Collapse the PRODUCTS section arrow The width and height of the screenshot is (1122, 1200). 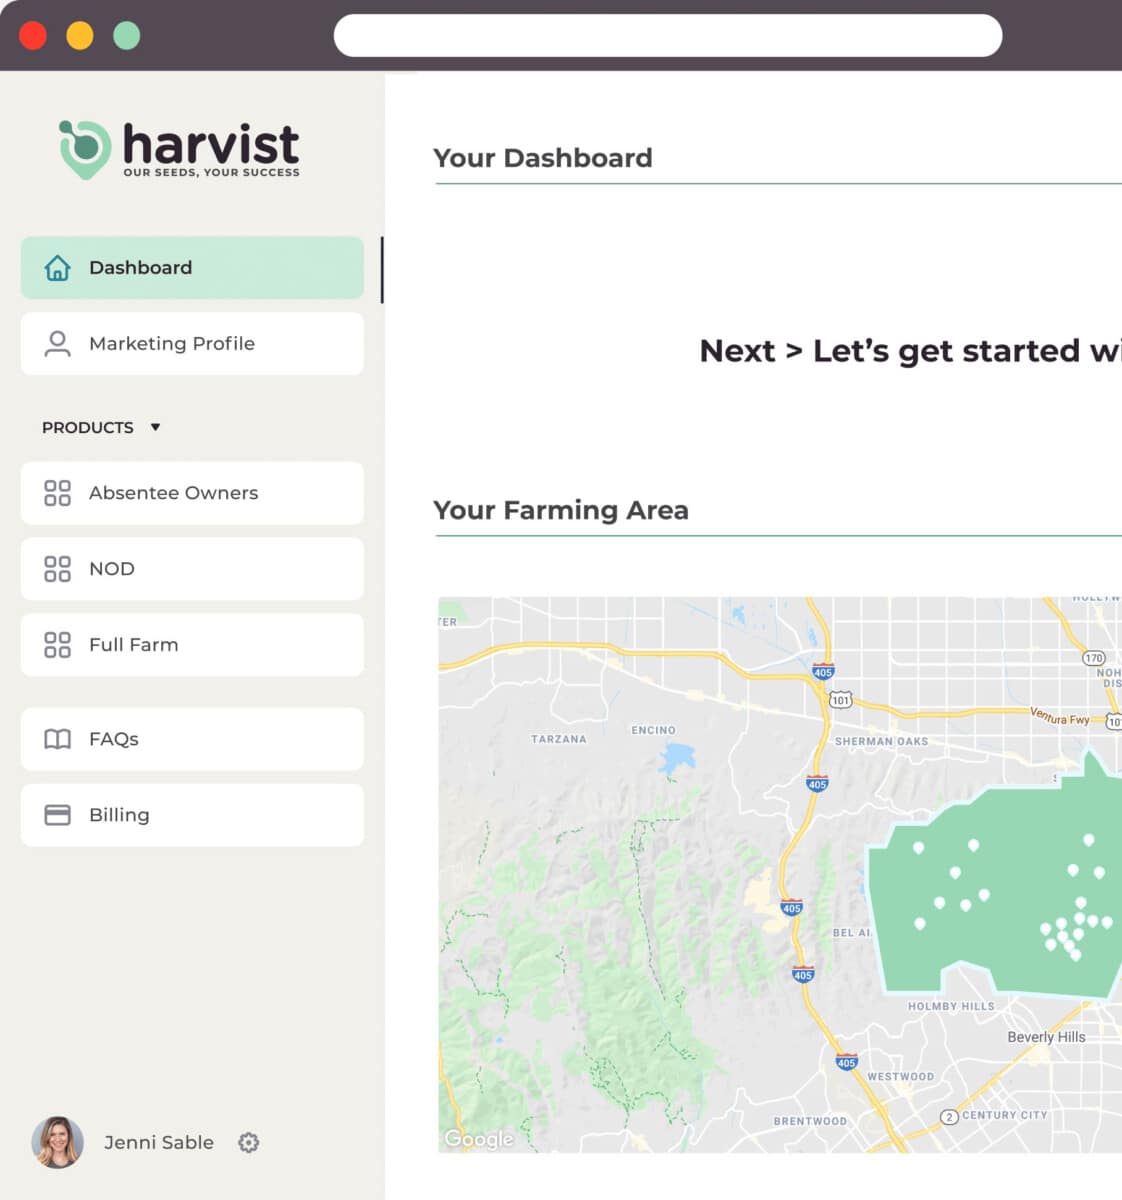pos(155,427)
